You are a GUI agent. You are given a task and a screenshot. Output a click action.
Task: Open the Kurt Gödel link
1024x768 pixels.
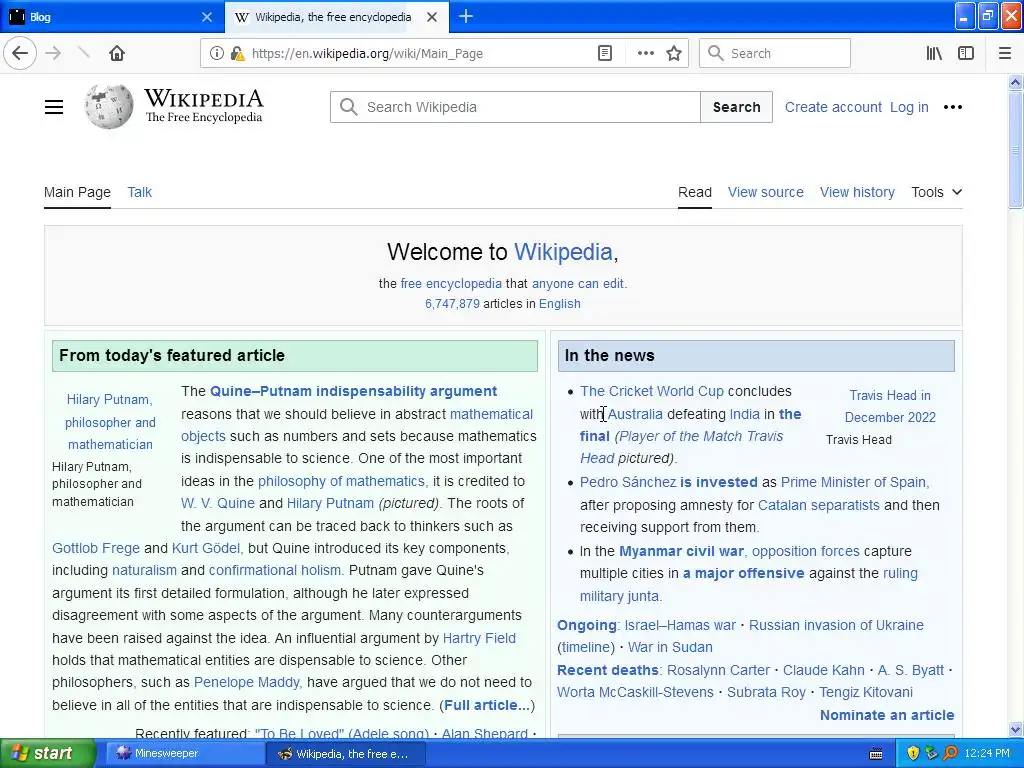(206, 548)
